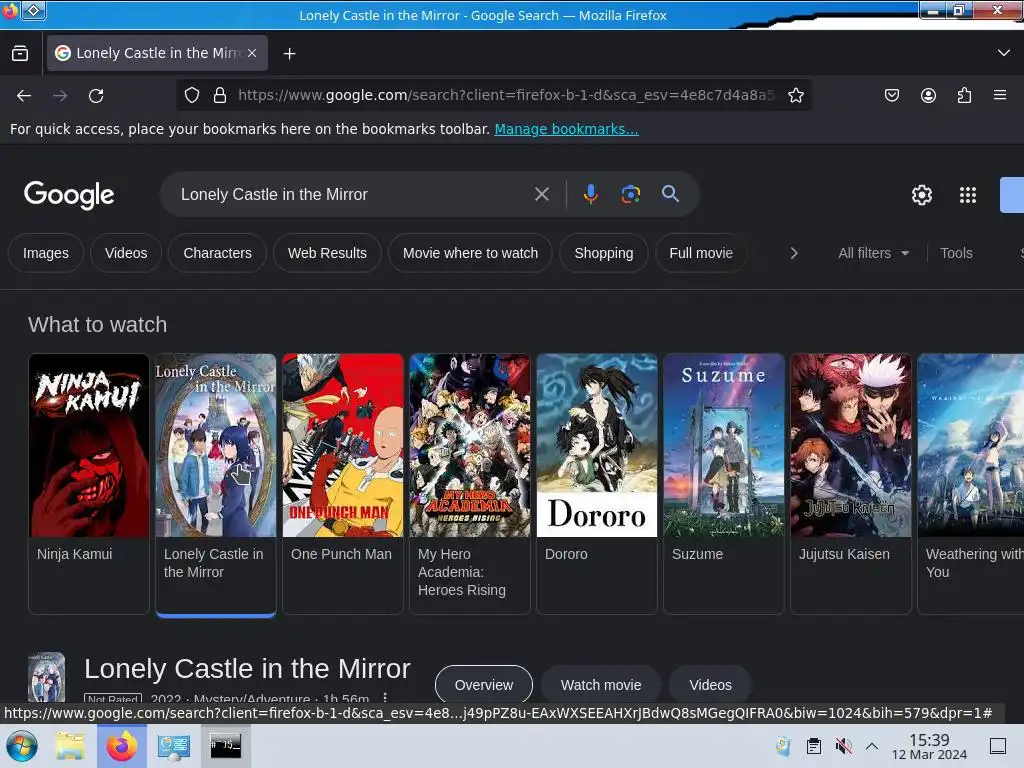Select Movie where to watch chip

pos(470,253)
